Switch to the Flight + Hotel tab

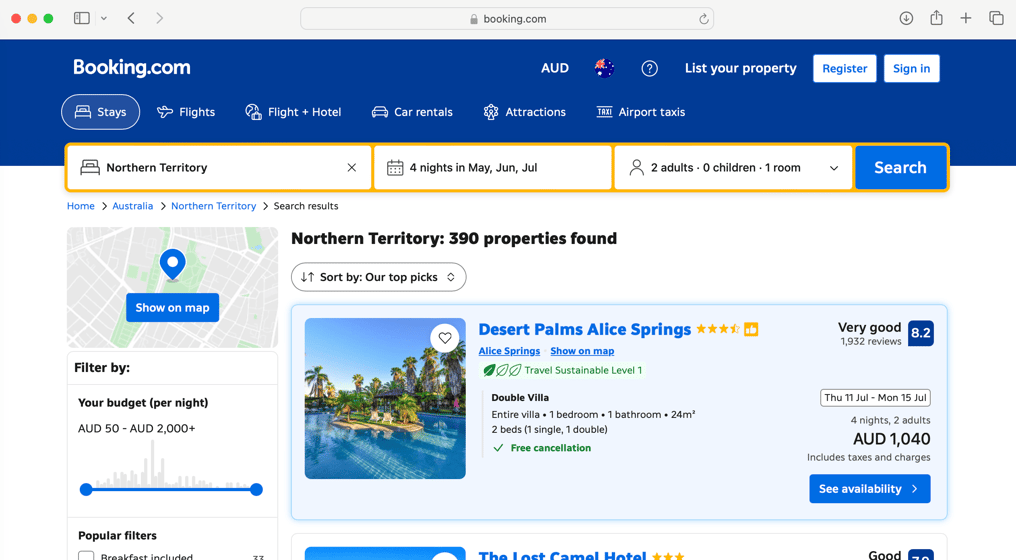[x=293, y=111]
